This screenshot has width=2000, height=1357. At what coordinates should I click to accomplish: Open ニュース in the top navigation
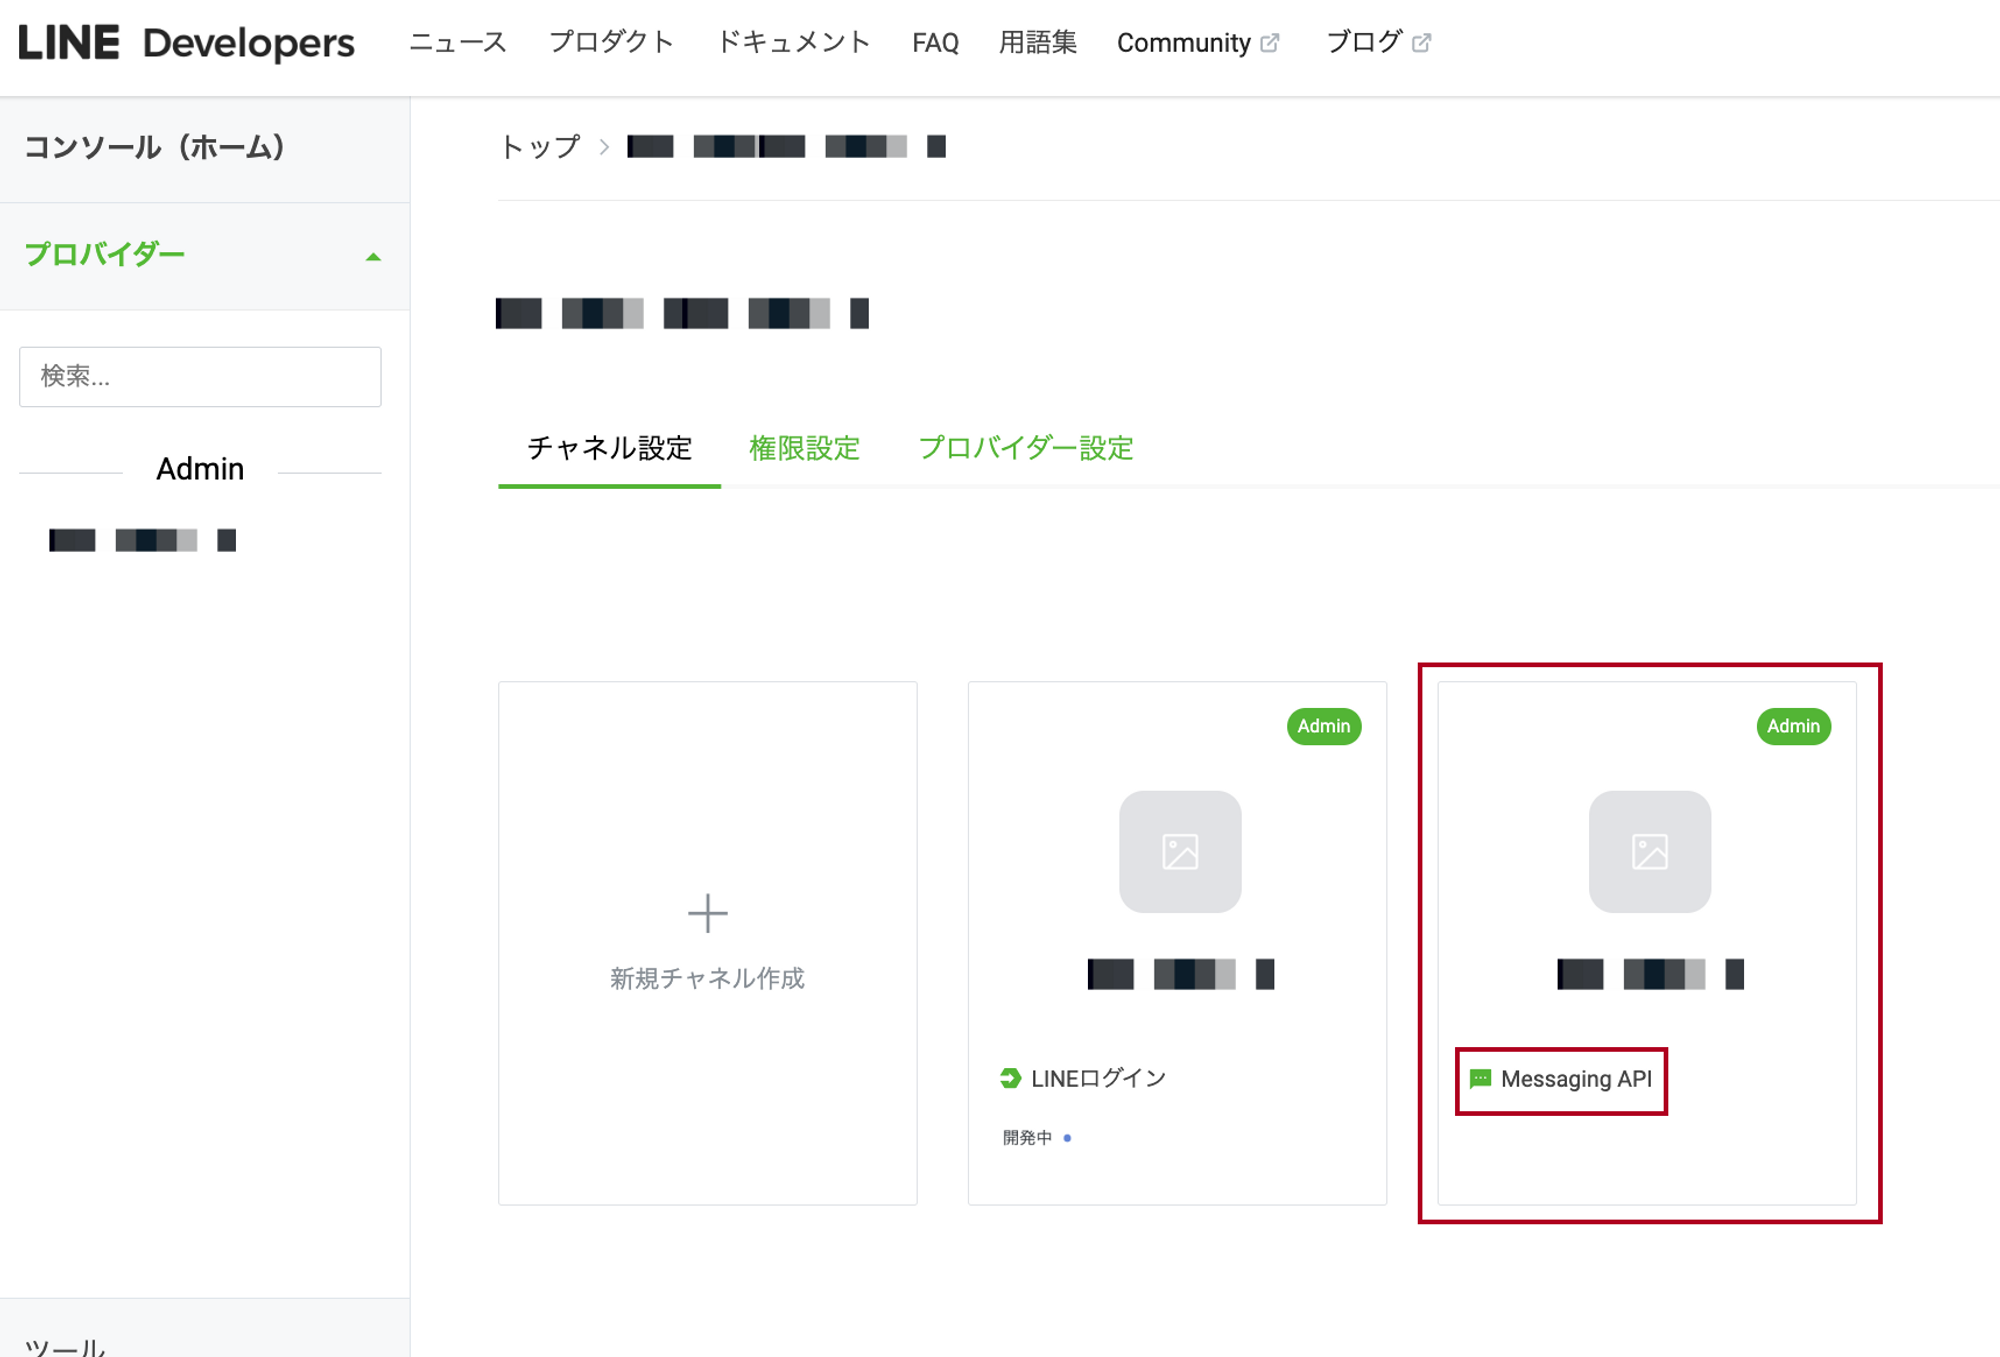point(458,43)
